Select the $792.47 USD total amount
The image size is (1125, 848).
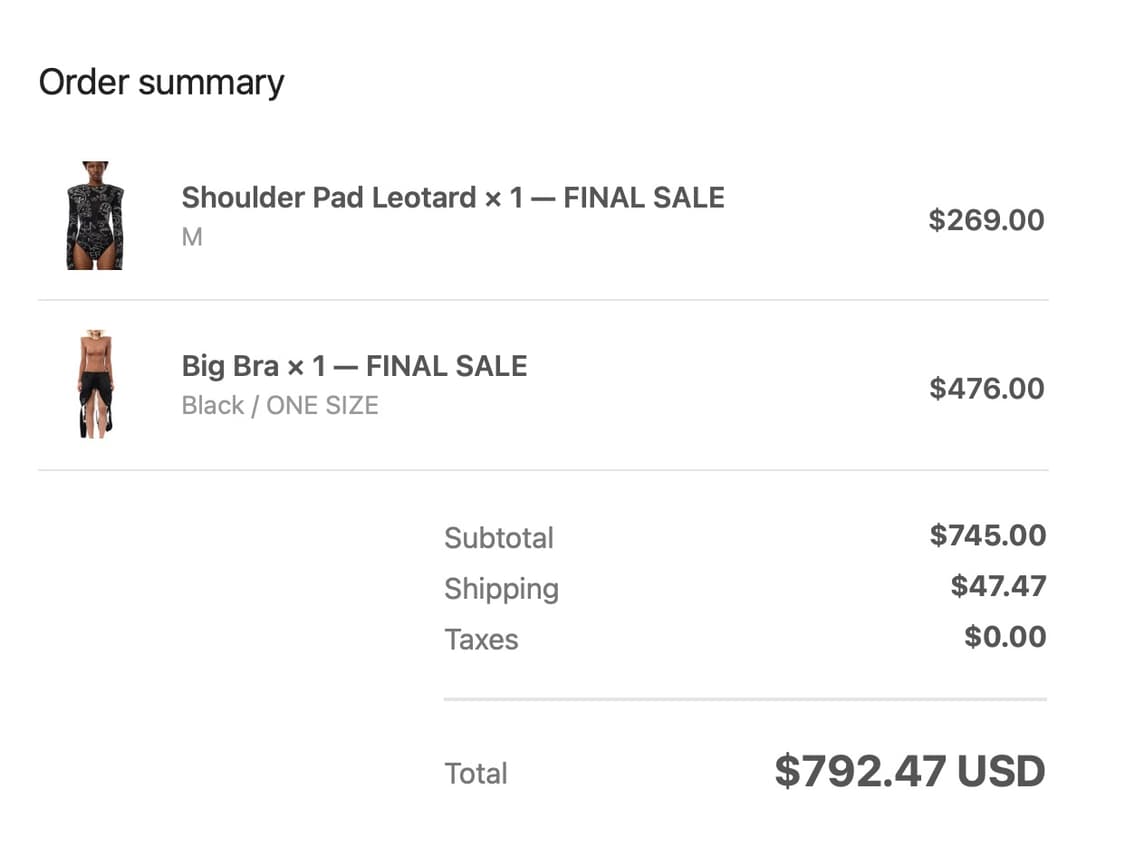pyautogui.click(x=909, y=771)
